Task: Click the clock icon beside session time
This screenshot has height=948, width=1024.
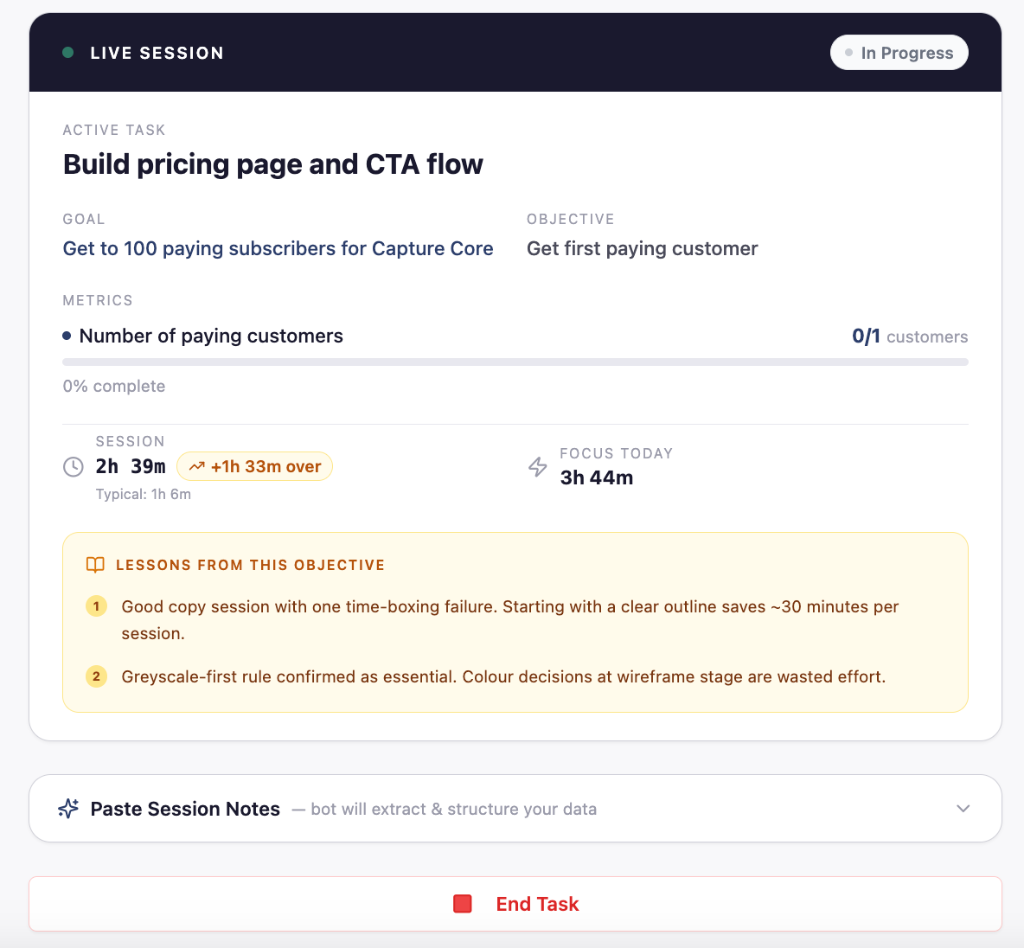Action: 73,467
